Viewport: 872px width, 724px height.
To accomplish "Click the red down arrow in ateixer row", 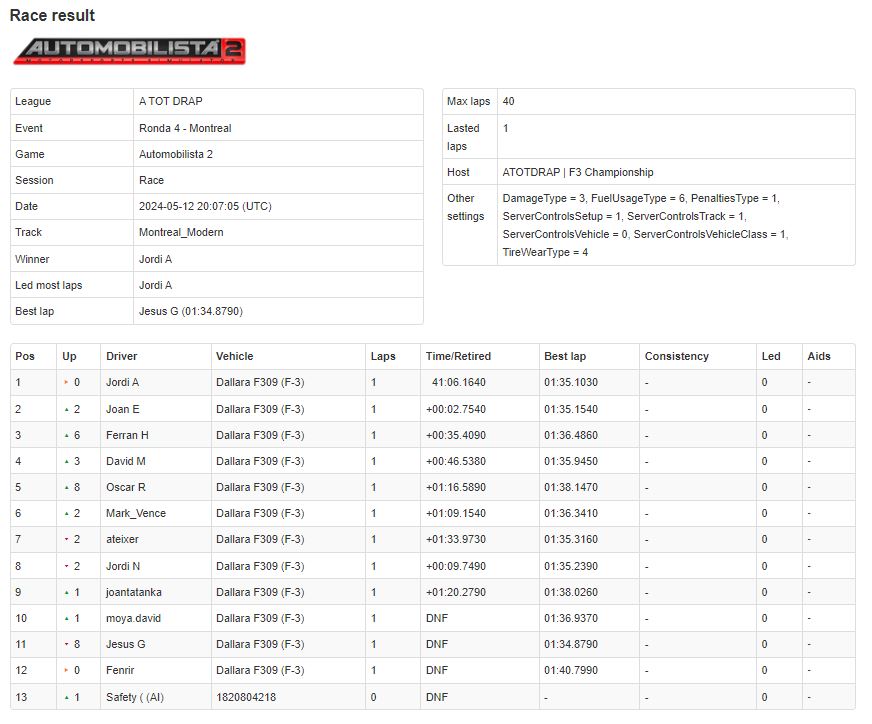I will coord(66,539).
